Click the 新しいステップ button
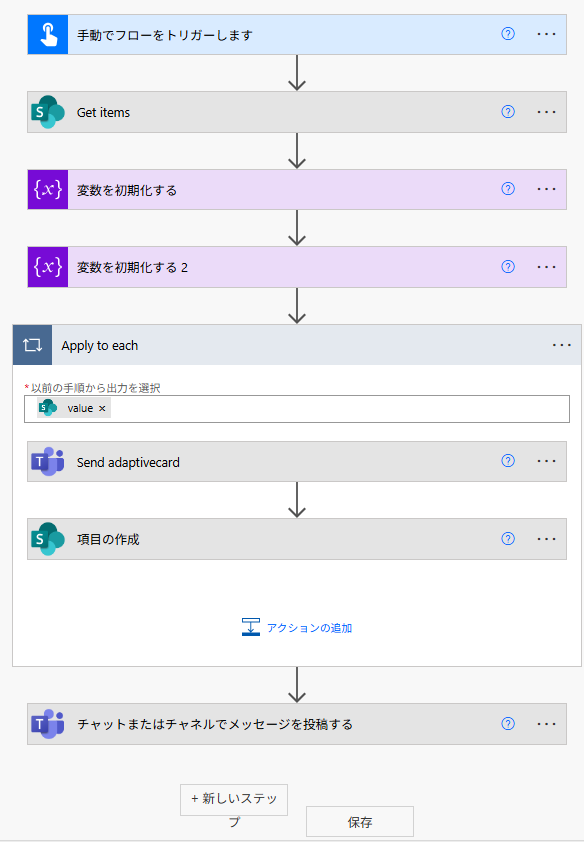The width and height of the screenshot is (584, 842). point(234,800)
